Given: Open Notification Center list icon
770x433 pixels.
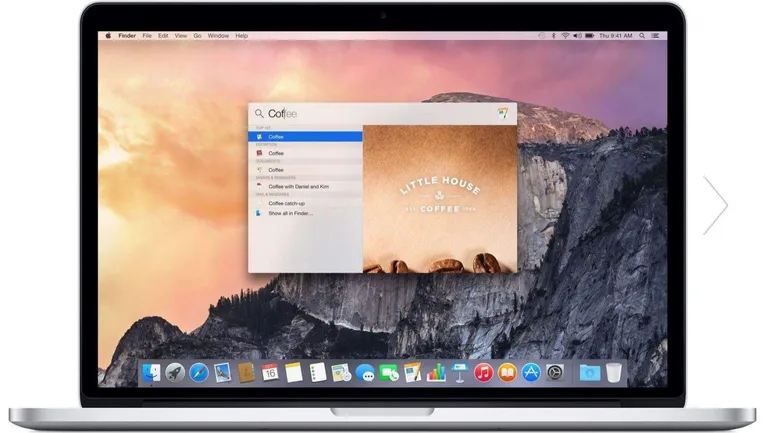Looking at the screenshot, I should pos(655,36).
